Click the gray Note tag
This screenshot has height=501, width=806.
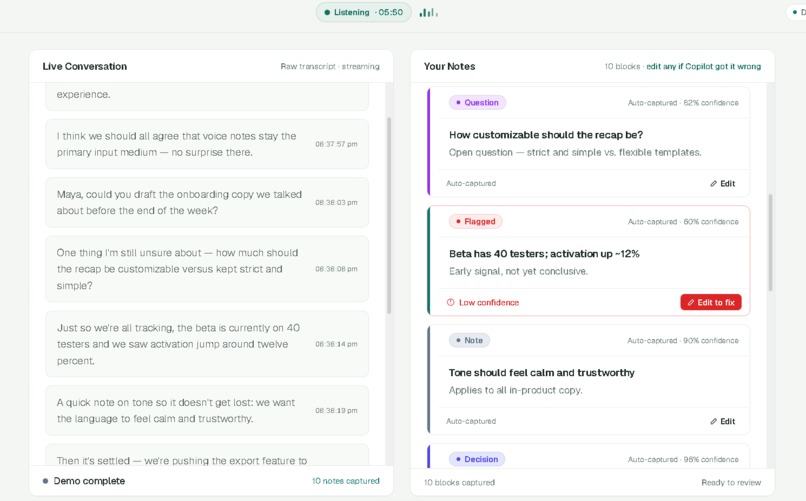[469, 340]
